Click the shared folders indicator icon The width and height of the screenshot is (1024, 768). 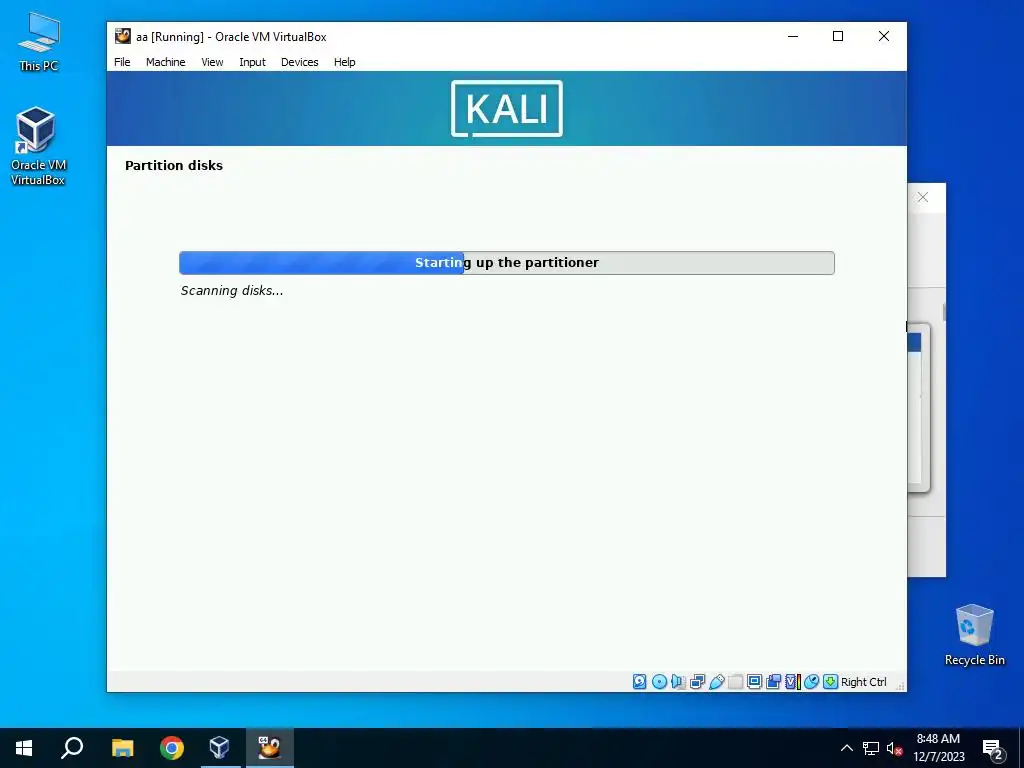[735, 682]
